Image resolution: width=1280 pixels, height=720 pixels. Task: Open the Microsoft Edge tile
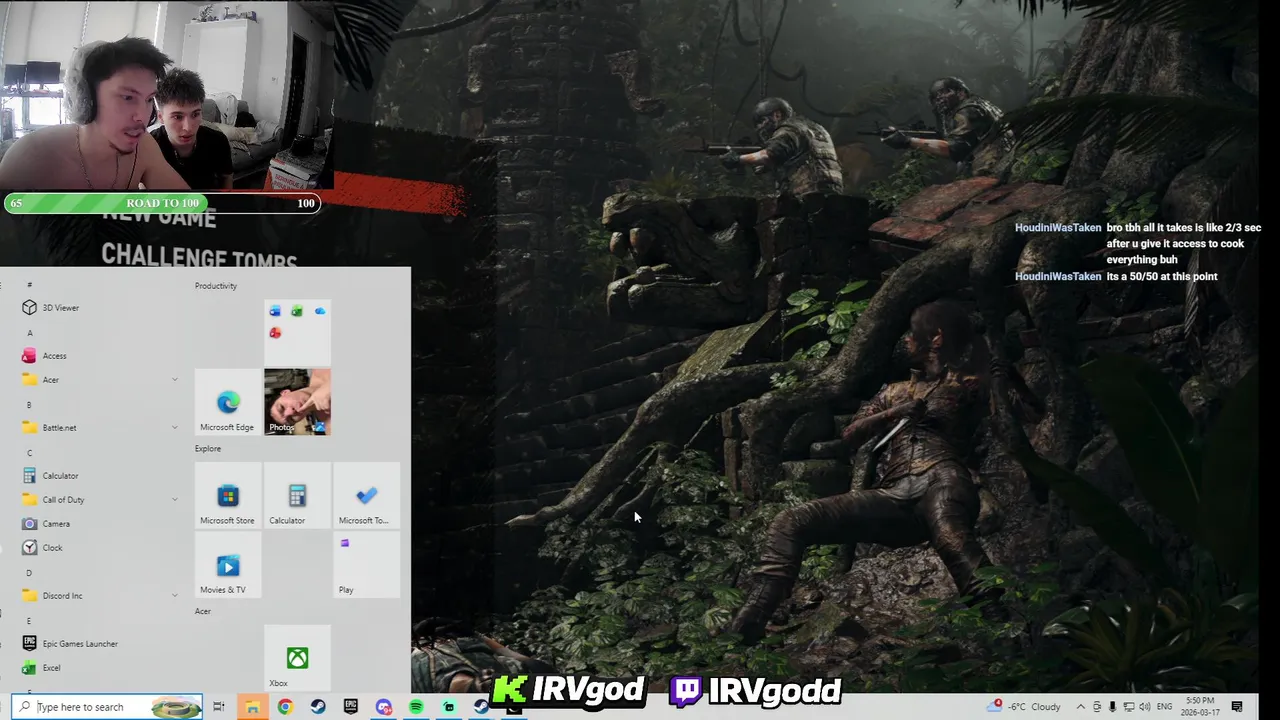[x=228, y=402]
